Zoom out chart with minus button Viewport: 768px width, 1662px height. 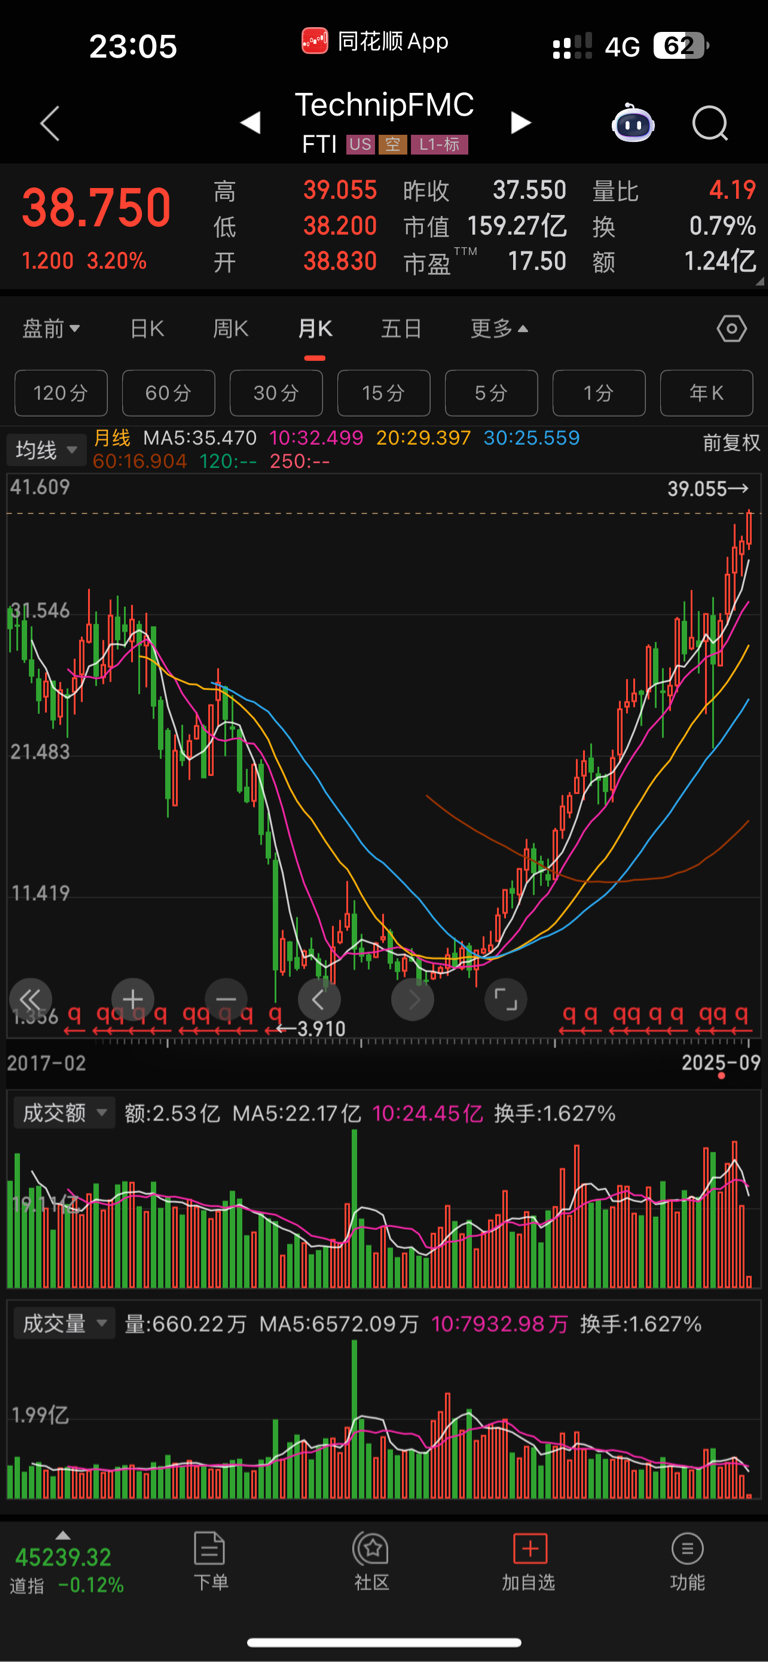(226, 998)
